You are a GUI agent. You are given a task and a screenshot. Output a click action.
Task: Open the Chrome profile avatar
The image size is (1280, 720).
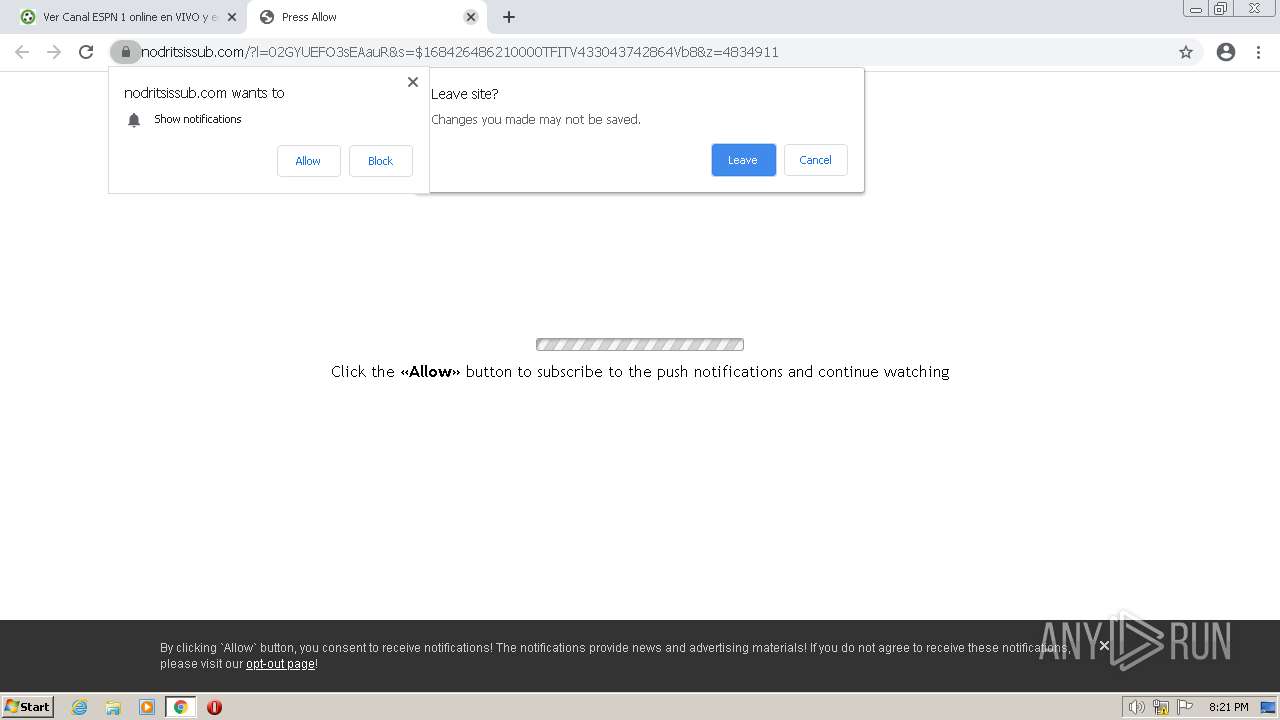[1226, 52]
